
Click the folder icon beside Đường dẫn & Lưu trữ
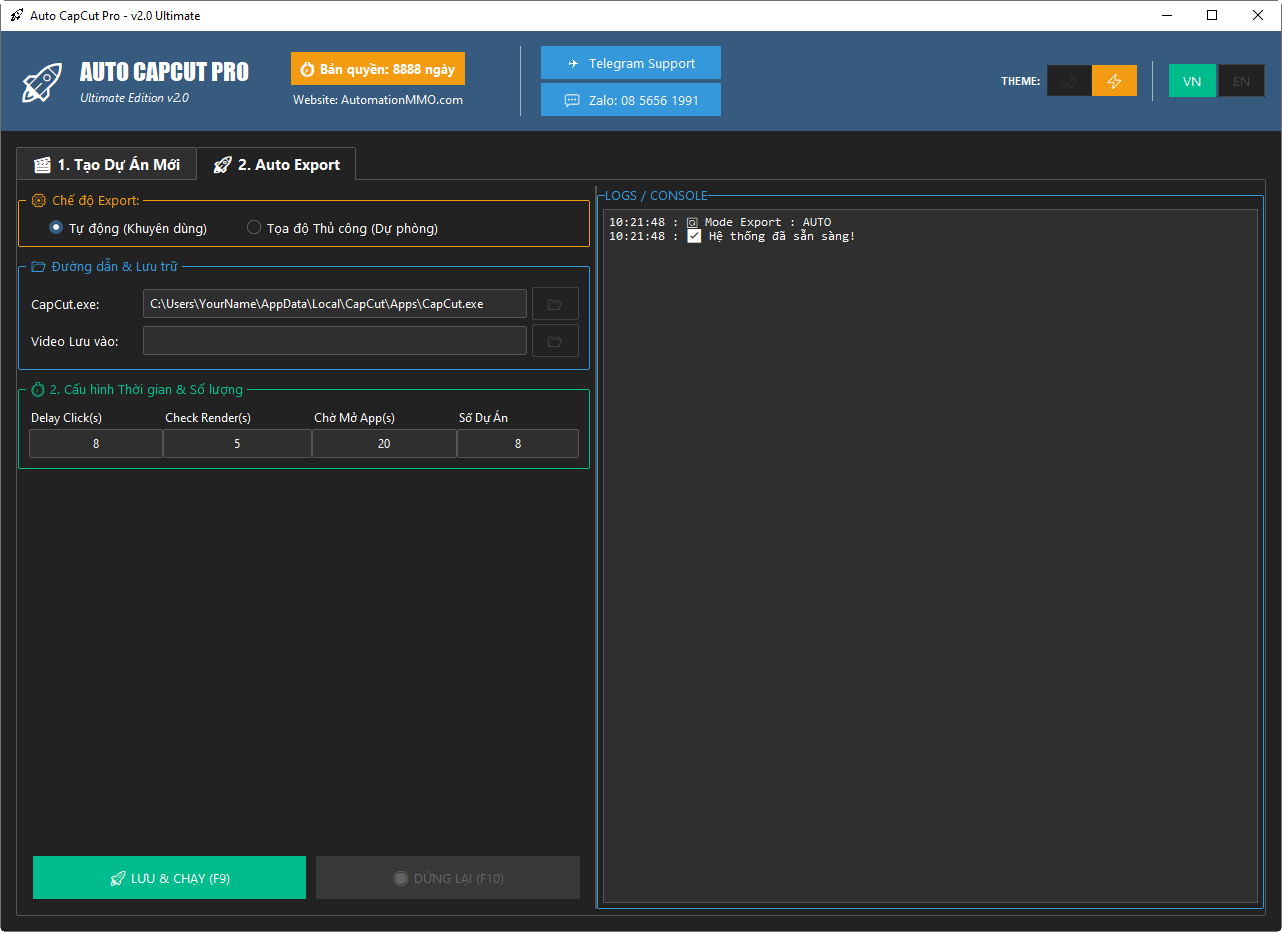point(39,266)
